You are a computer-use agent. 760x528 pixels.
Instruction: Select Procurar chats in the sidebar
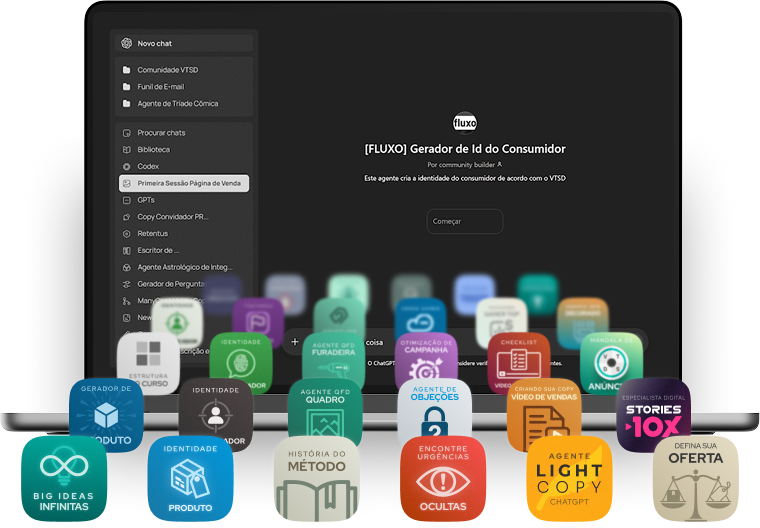coord(161,133)
